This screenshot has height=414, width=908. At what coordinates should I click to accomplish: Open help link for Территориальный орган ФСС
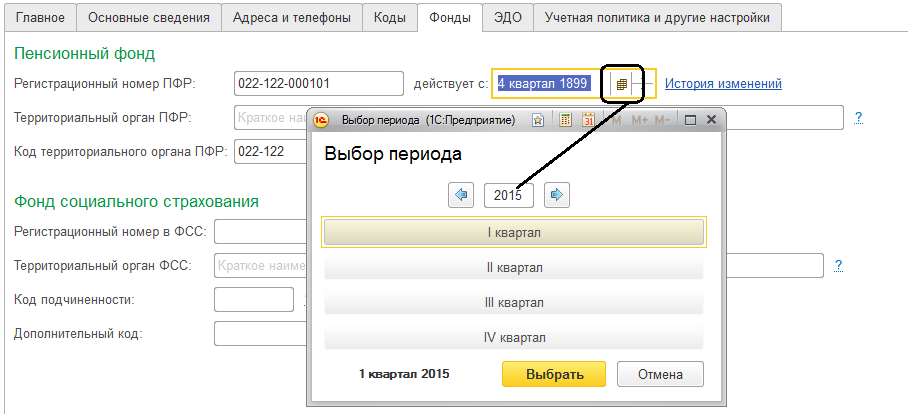coord(838,266)
